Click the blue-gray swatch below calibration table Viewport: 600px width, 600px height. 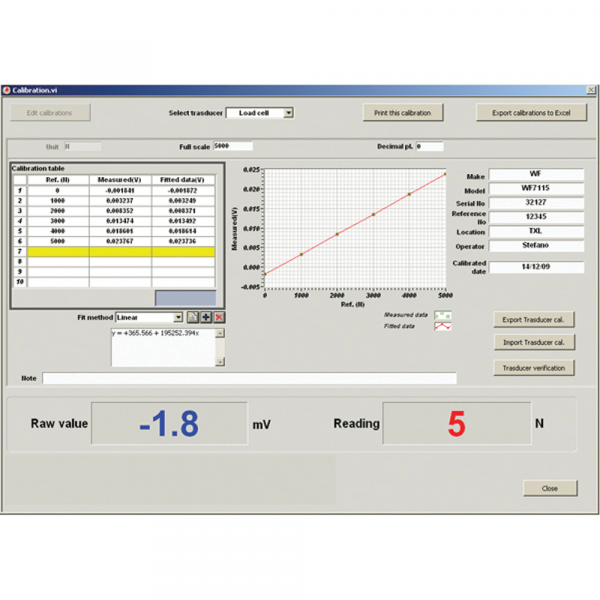coord(185,298)
